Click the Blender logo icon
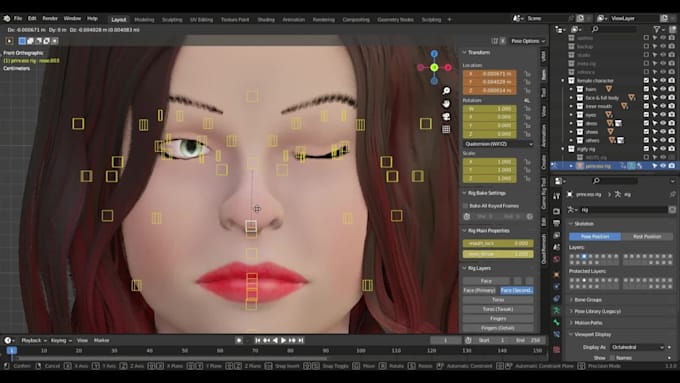Viewport: 680px width, 383px height. point(7,19)
